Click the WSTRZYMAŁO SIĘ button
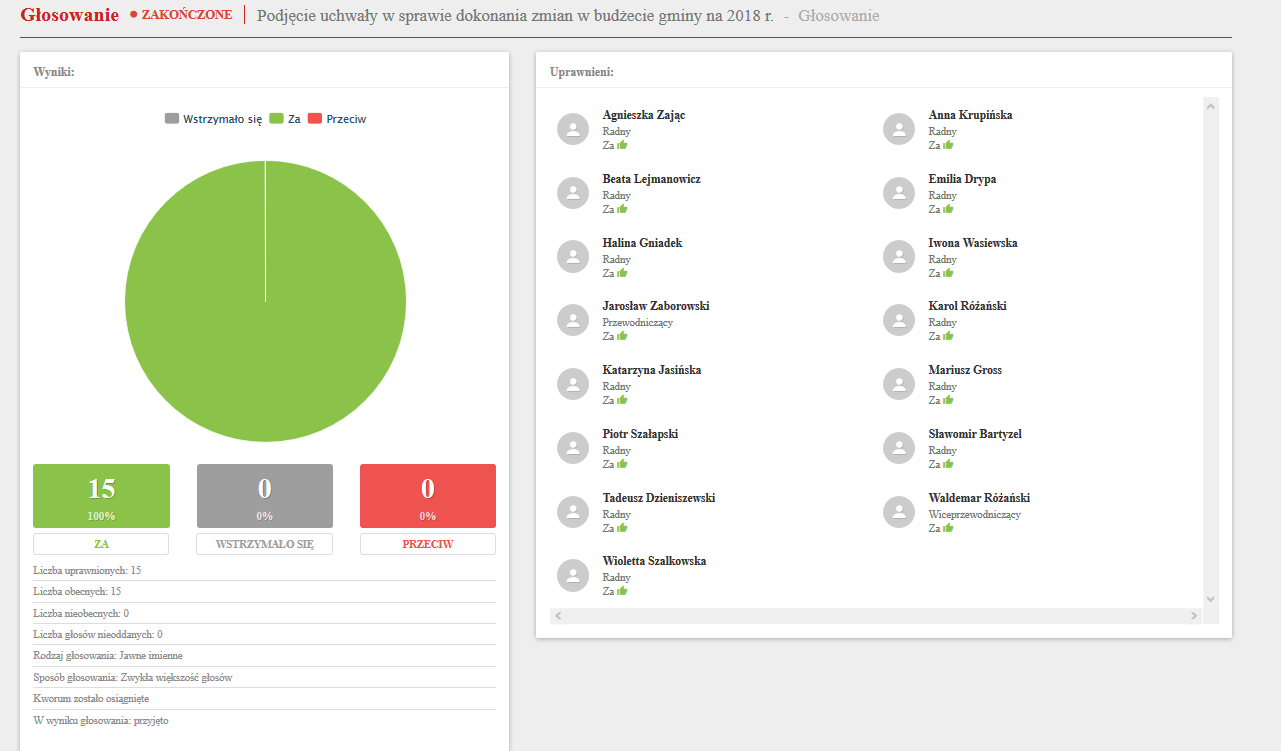This screenshot has width=1281, height=751. point(265,544)
